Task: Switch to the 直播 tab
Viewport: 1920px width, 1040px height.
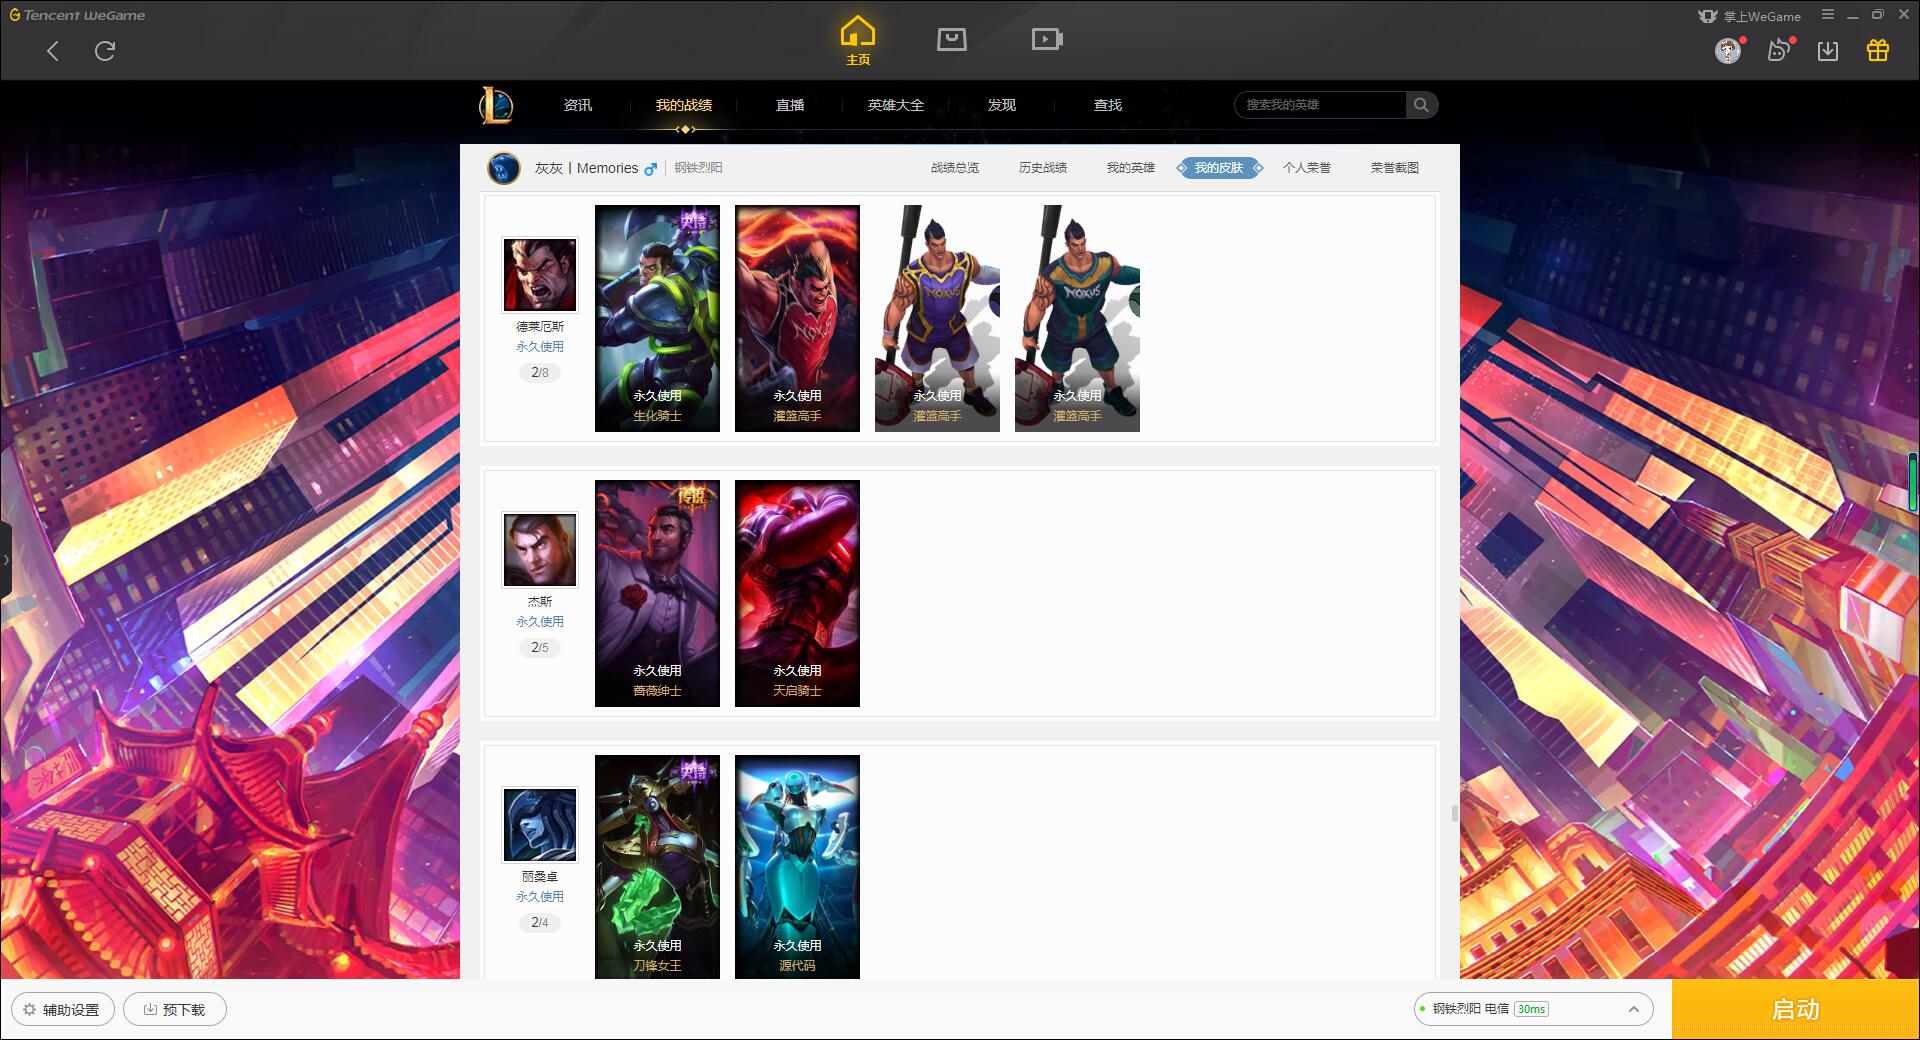Action: (x=790, y=105)
